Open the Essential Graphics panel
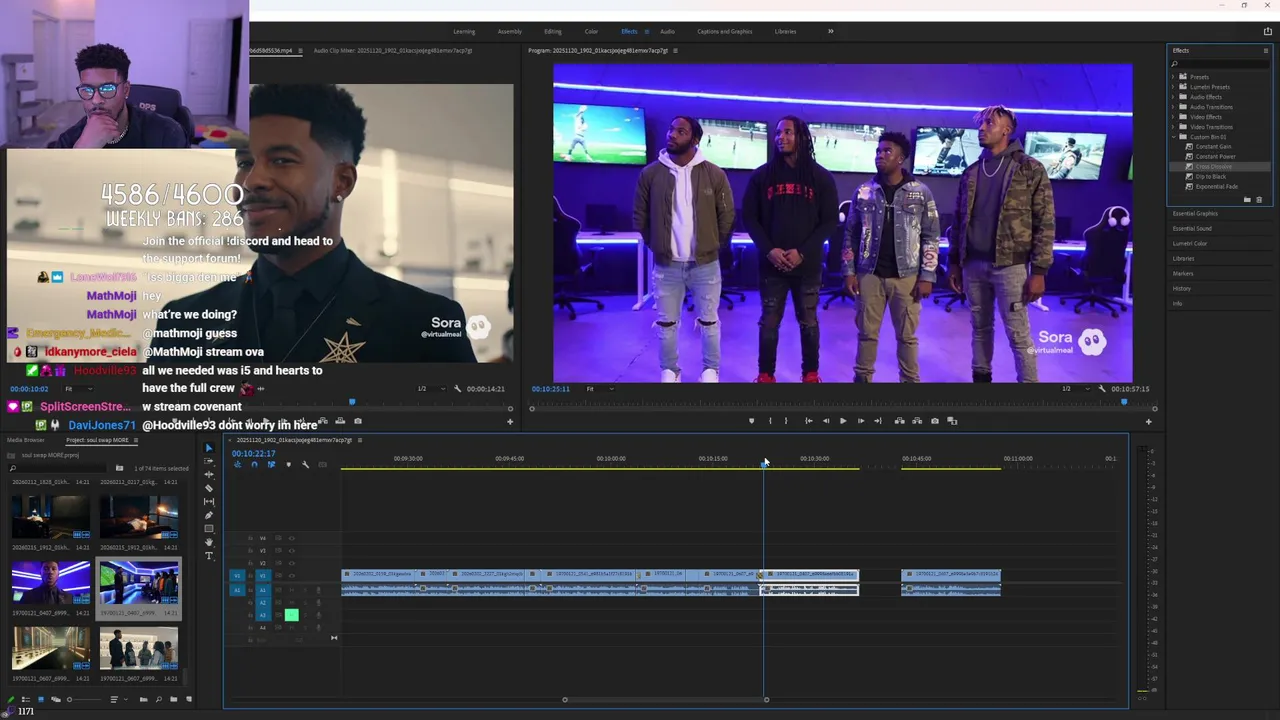Screen dimensions: 1280x720 point(1195,214)
